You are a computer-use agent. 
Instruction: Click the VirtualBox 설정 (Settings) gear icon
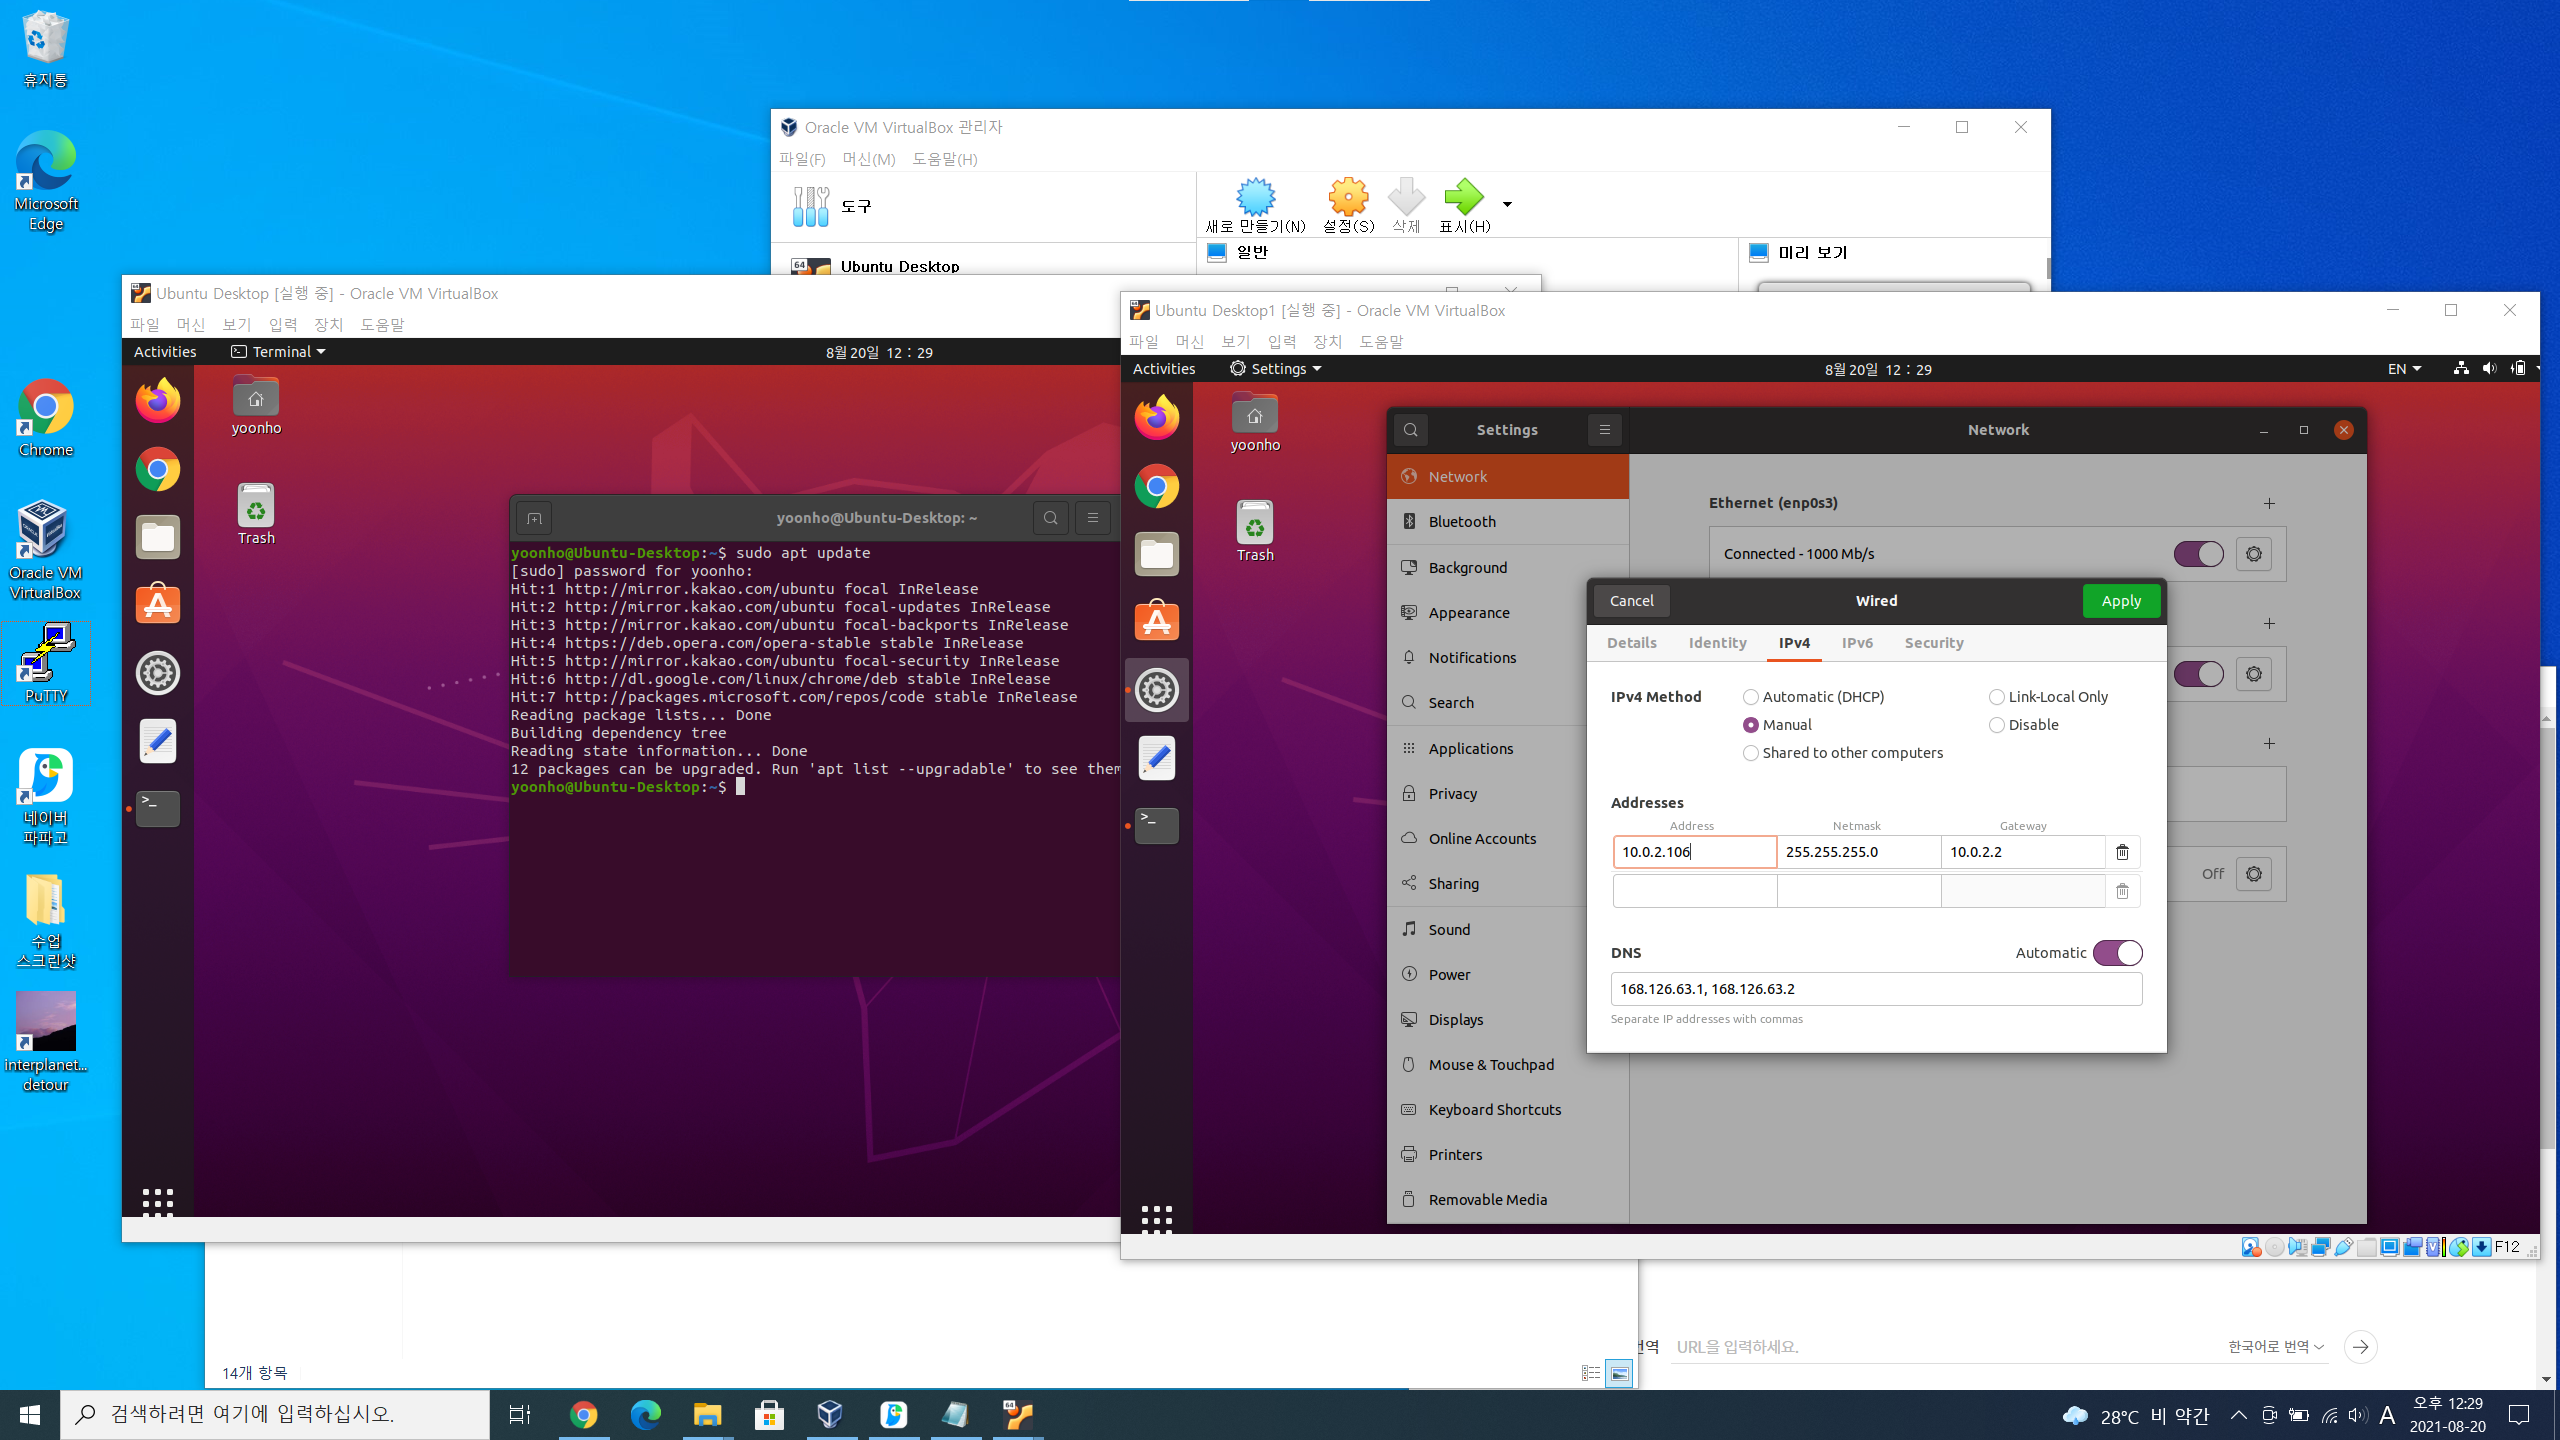click(1348, 198)
